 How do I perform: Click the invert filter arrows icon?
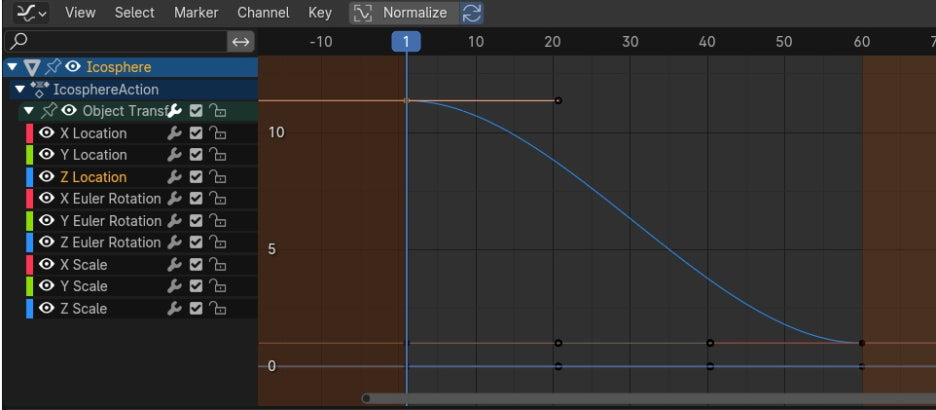point(241,42)
